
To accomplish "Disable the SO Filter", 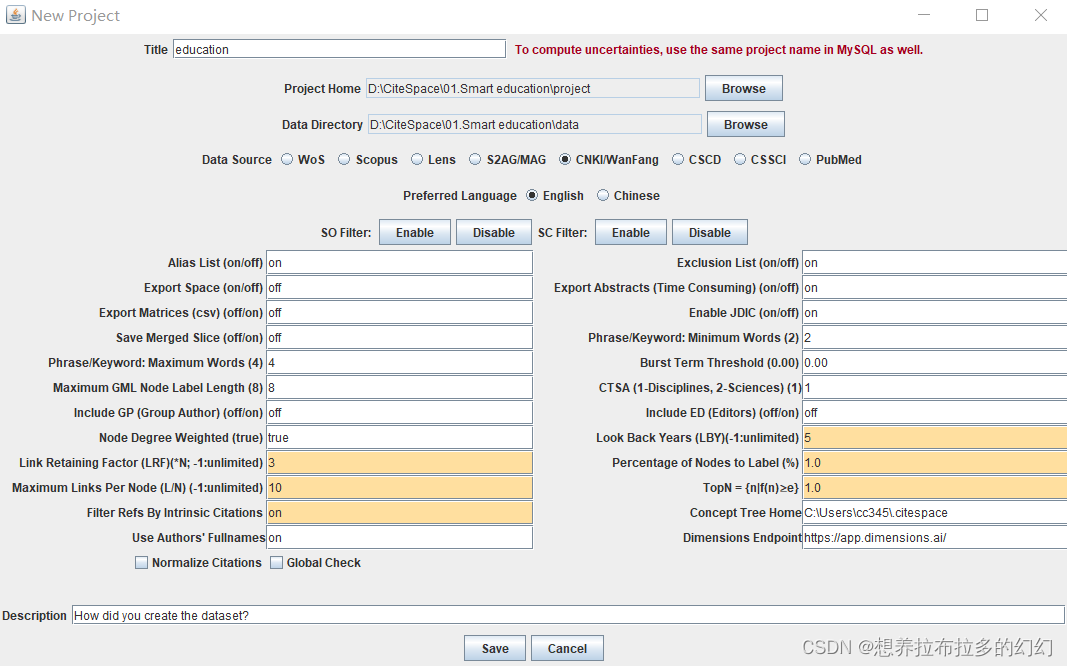I will click(494, 233).
